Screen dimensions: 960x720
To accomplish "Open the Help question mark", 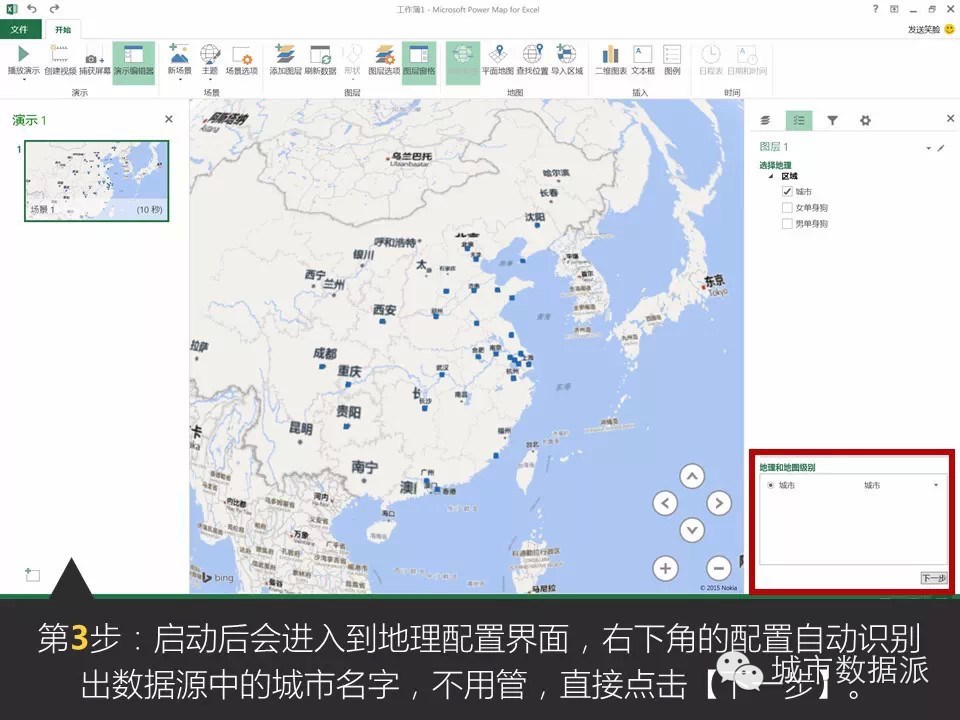I will pyautogui.click(x=876, y=9).
